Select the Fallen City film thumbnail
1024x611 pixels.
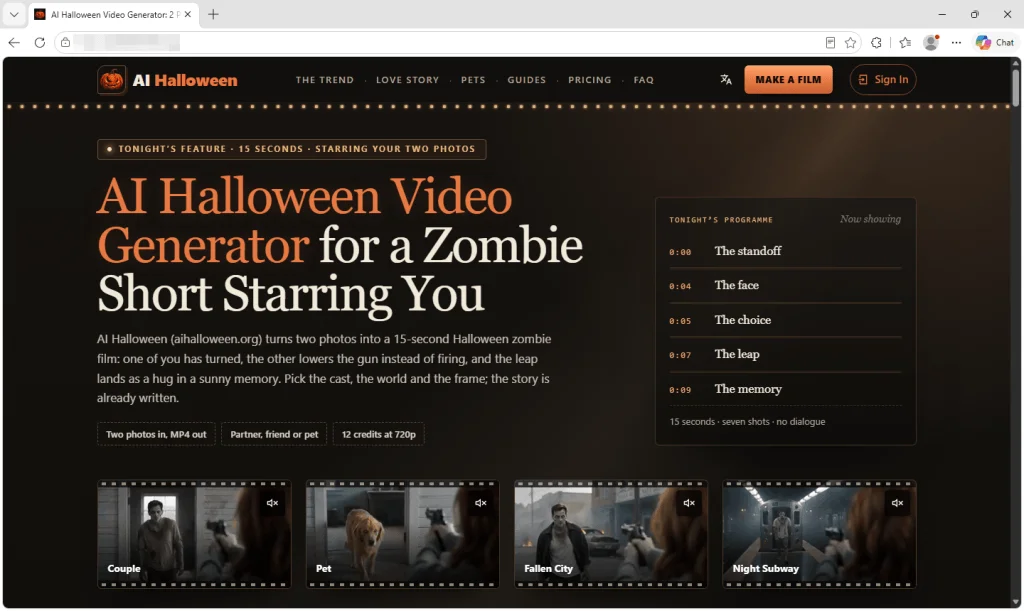point(611,535)
